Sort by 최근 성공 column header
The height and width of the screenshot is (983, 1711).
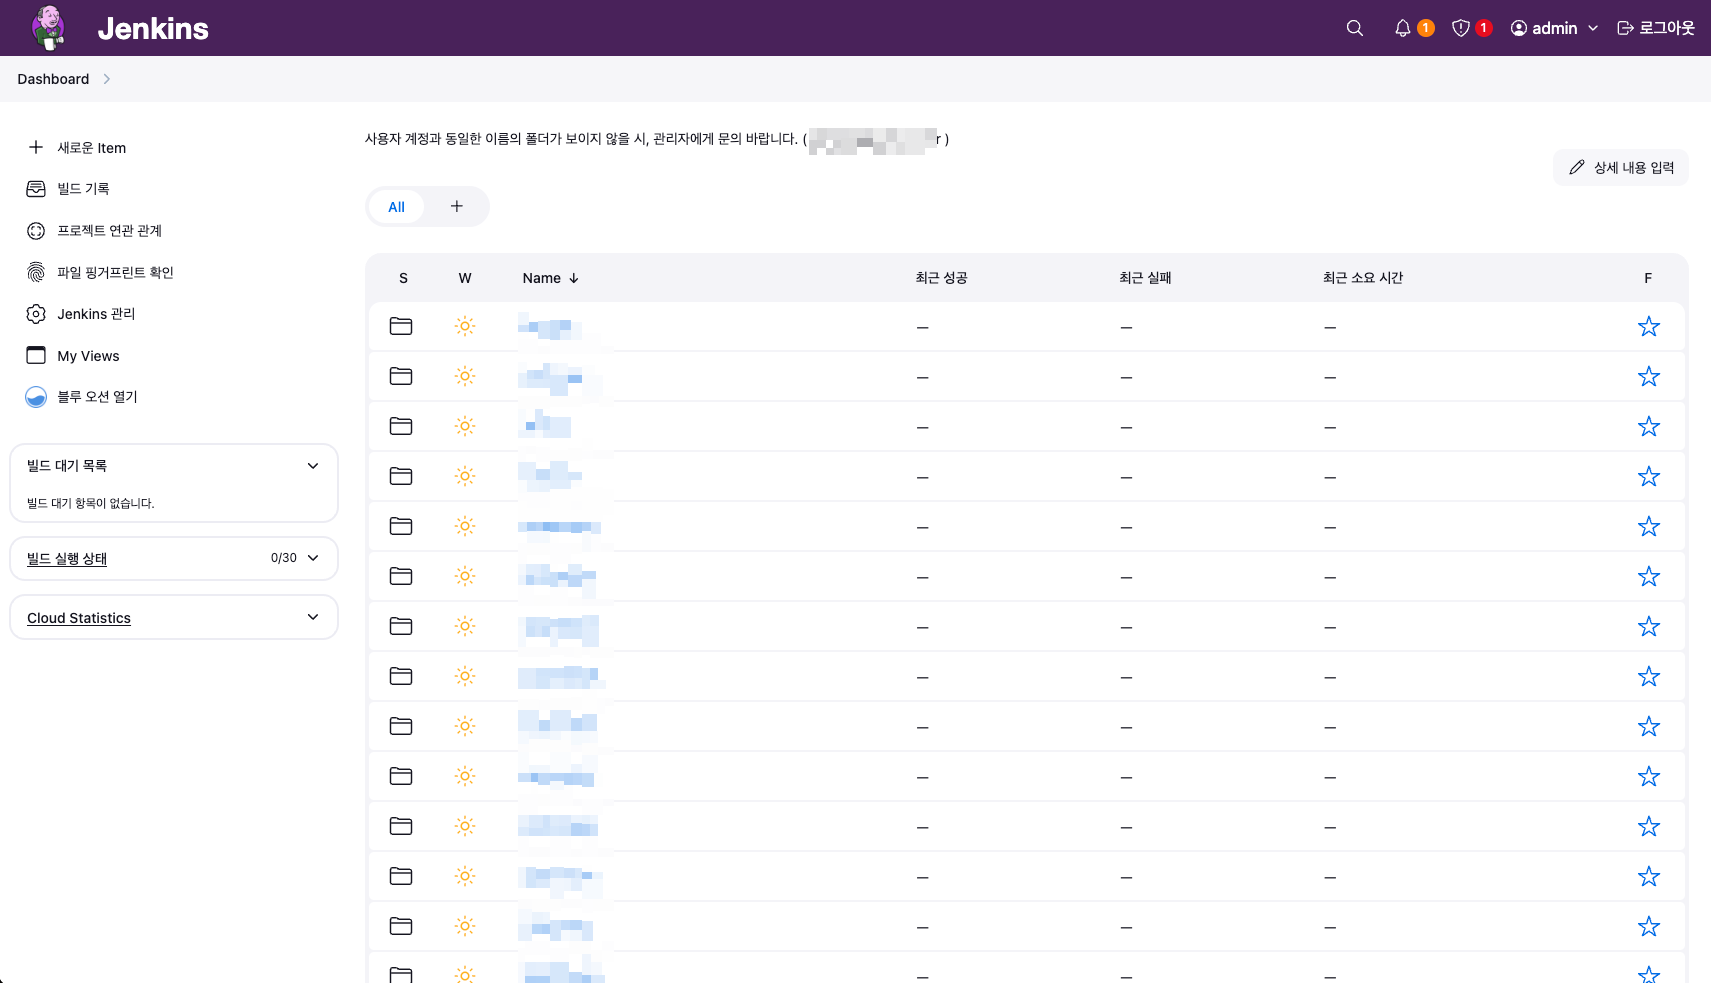(x=941, y=278)
